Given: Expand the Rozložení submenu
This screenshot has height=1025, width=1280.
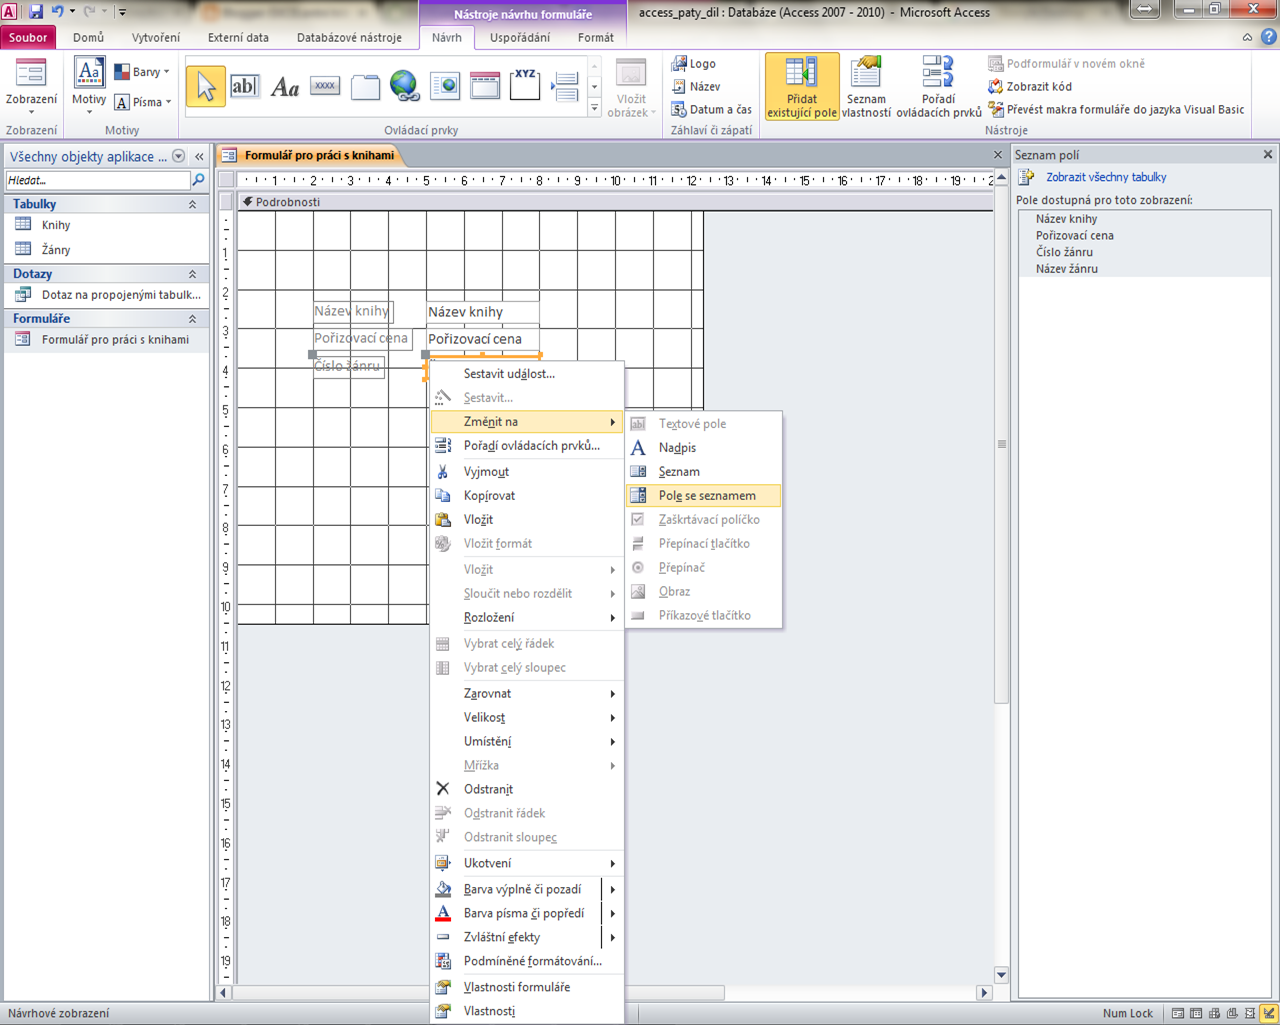Looking at the screenshot, I should click(x=527, y=617).
